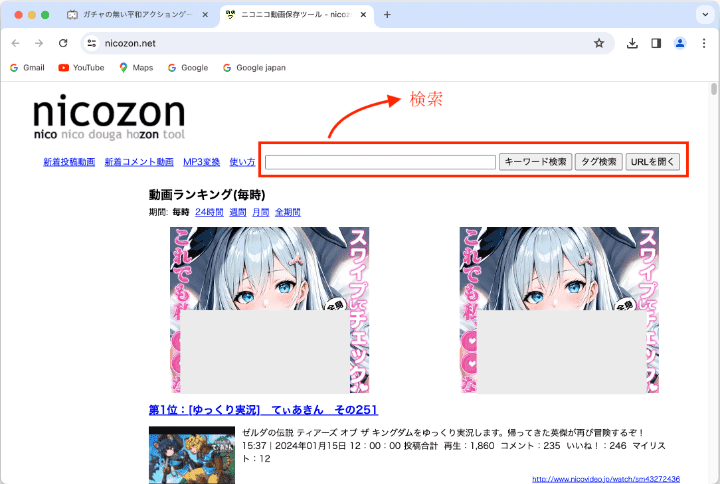Click the nicozon logo
Screen dimensions: 720x484
[x=109, y=117]
